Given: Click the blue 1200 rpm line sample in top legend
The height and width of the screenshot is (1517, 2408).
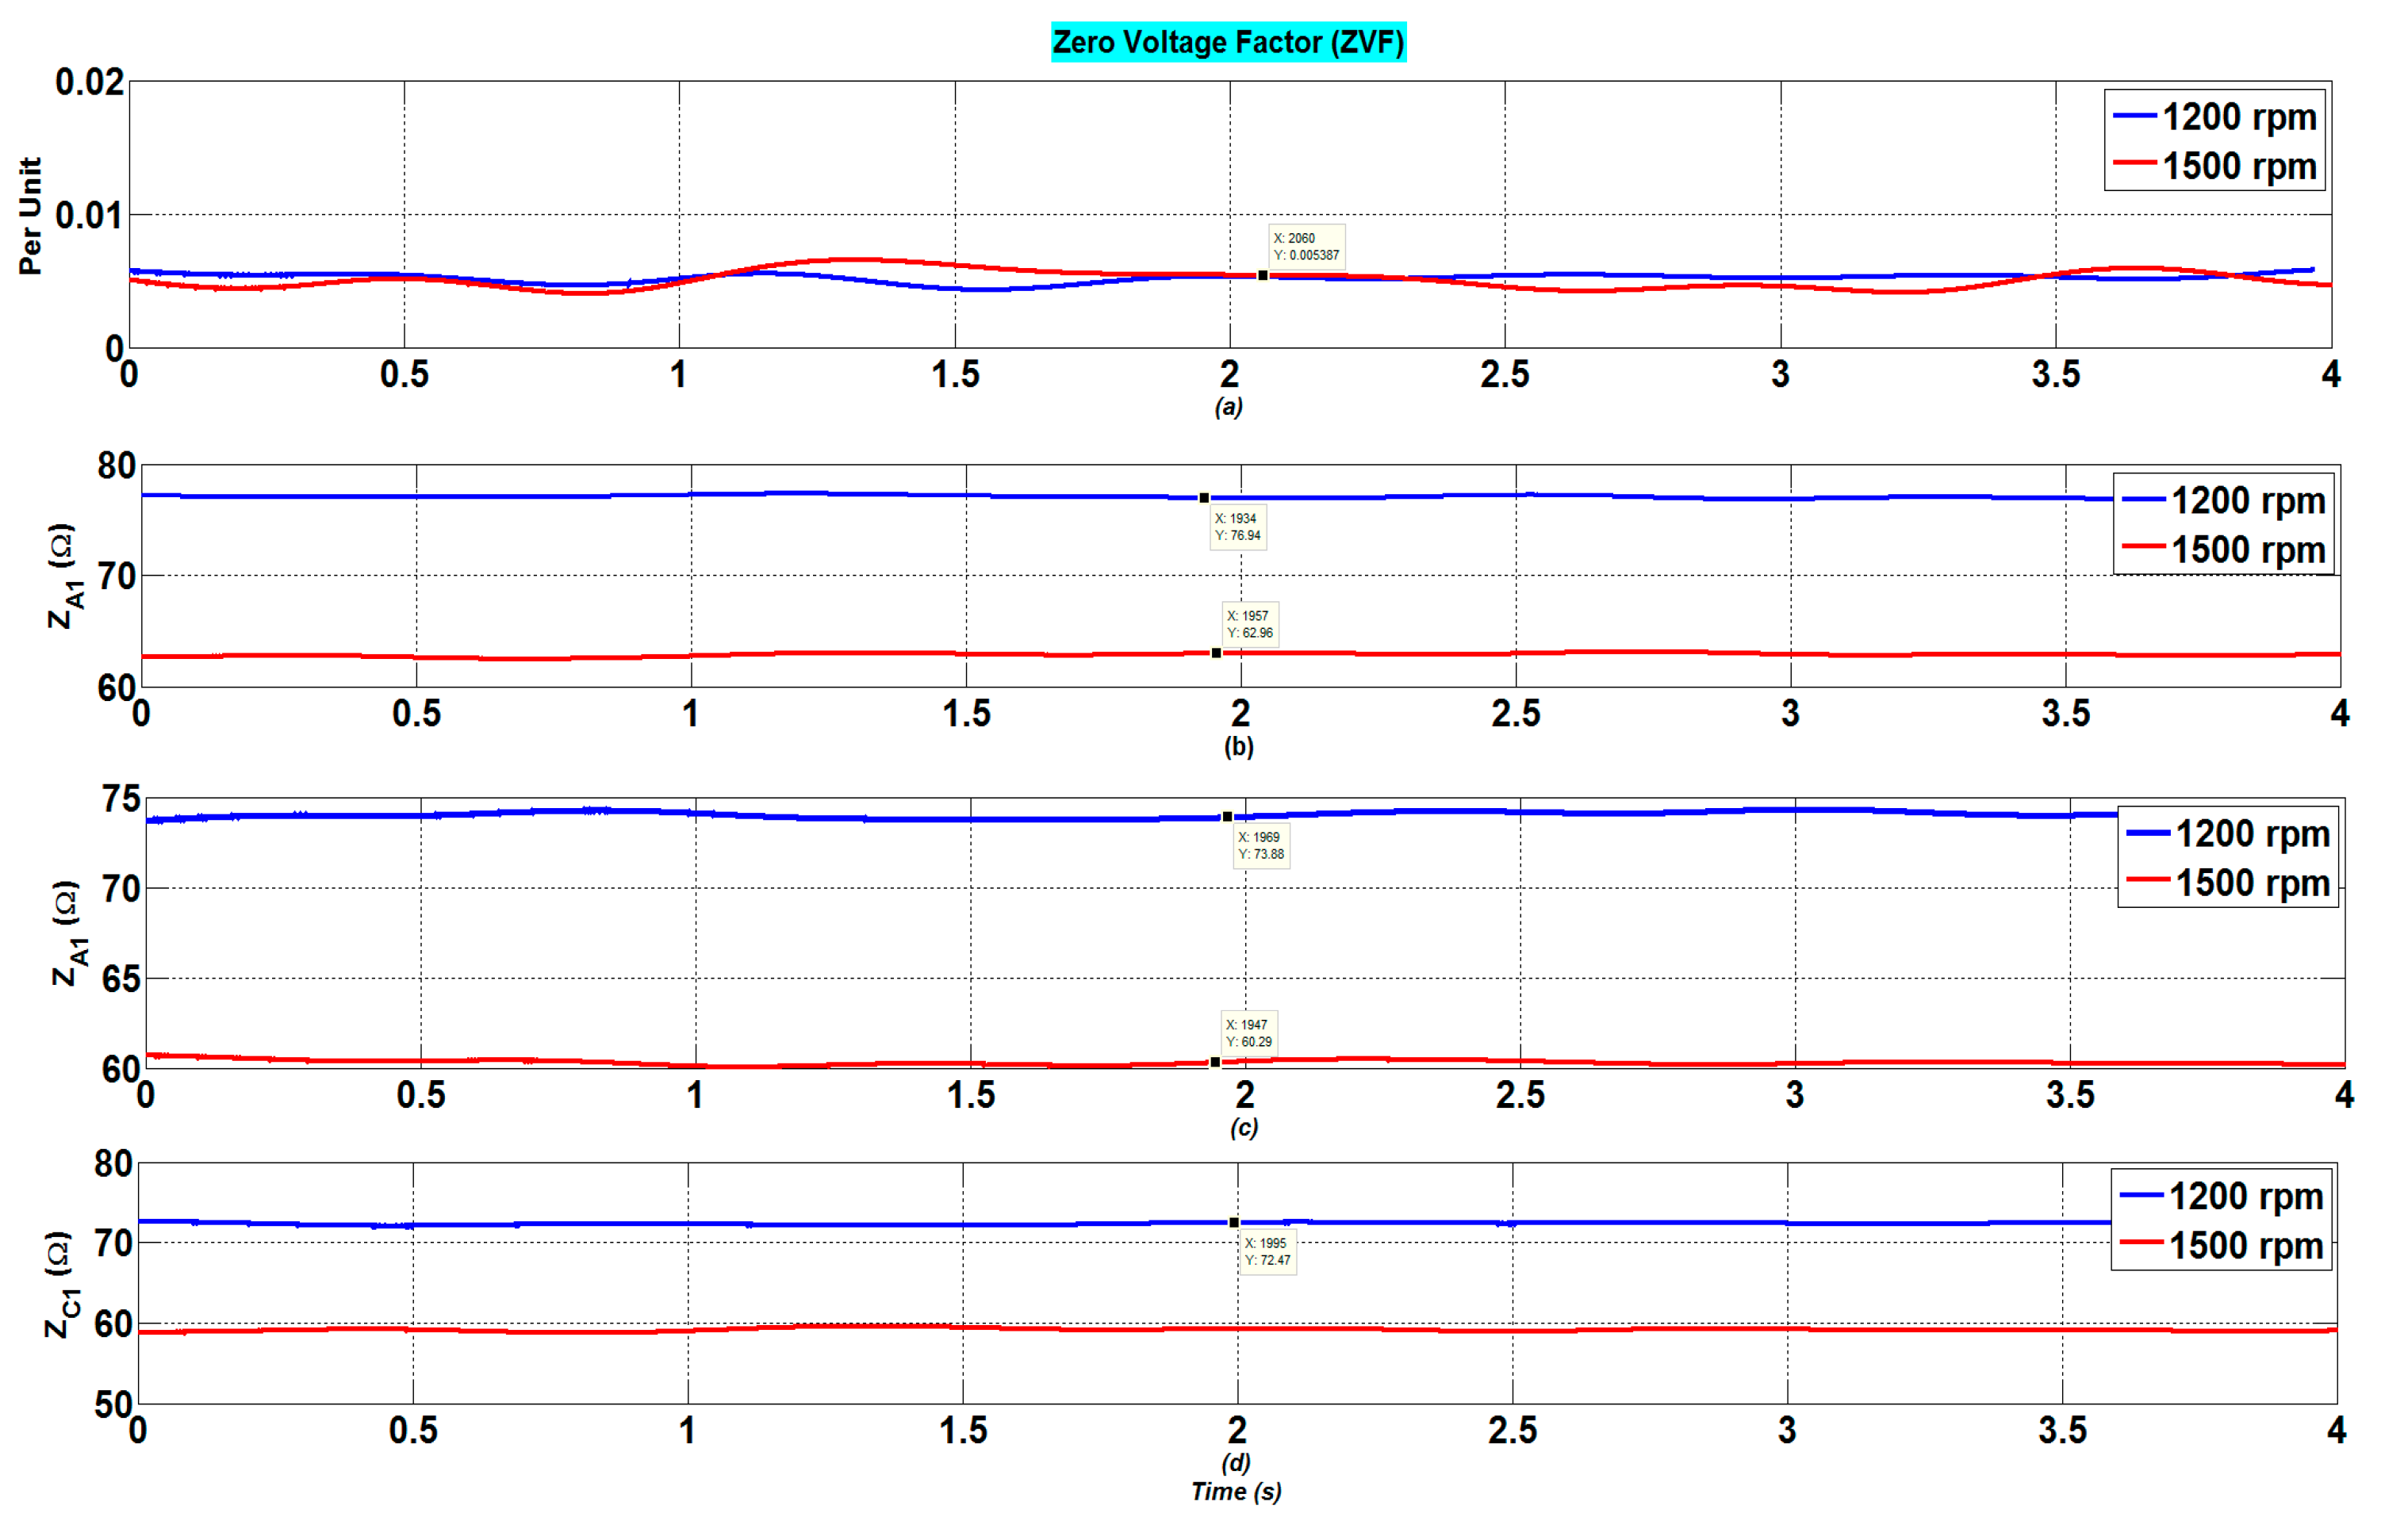Looking at the screenshot, I should [x=2135, y=116].
